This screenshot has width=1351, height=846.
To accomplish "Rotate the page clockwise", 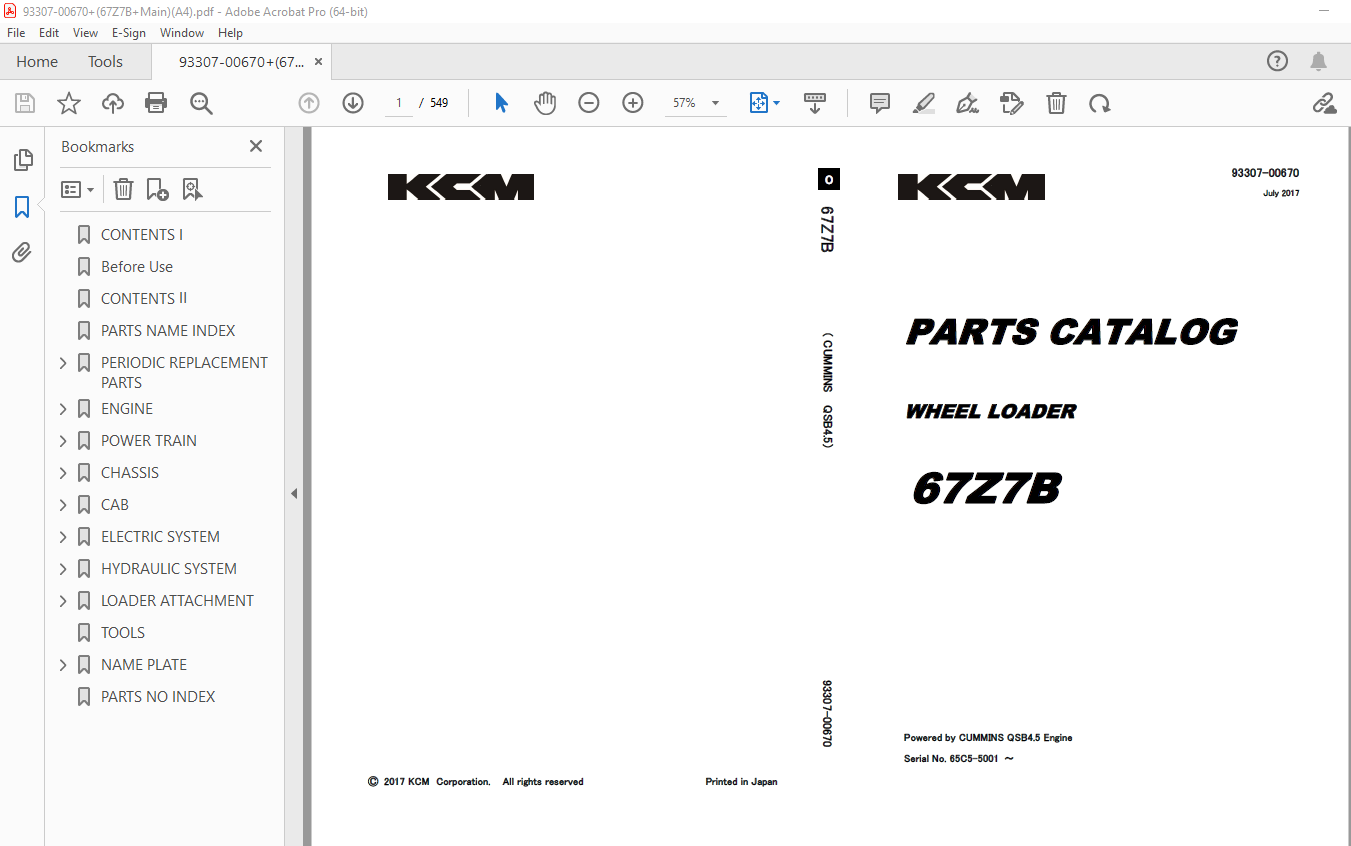I will point(1100,103).
